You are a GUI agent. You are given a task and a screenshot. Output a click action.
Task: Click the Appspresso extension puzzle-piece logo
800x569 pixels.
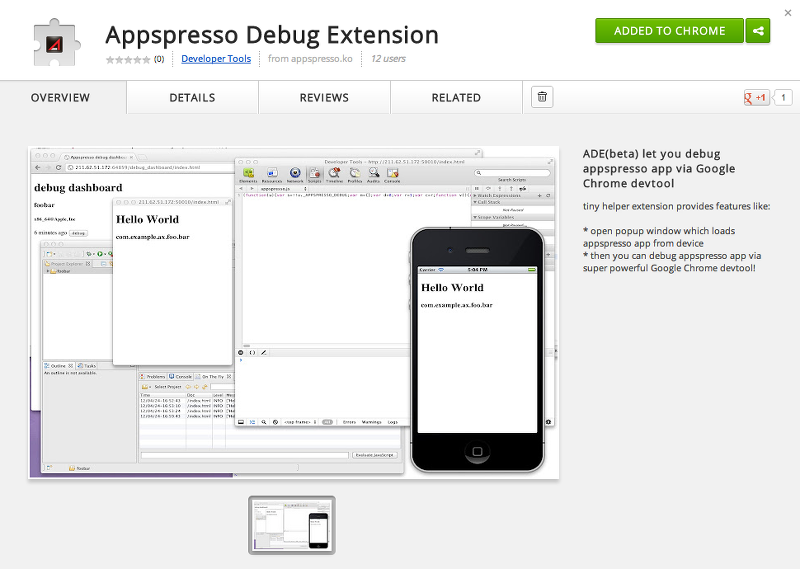56,42
